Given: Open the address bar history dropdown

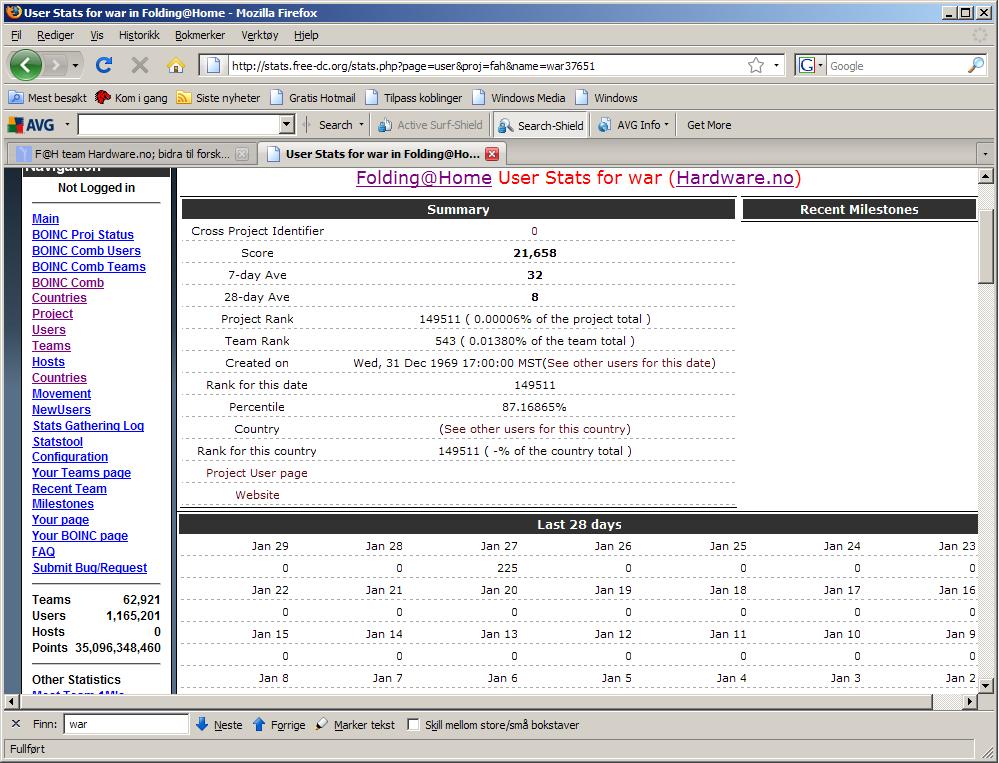Looking at the screenshot, I should (x=776, y=65).
